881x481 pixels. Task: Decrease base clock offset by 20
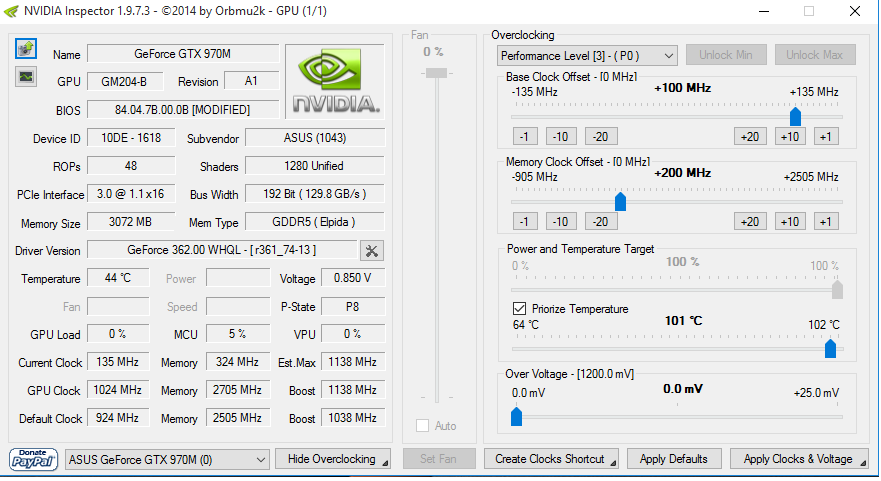601,137
